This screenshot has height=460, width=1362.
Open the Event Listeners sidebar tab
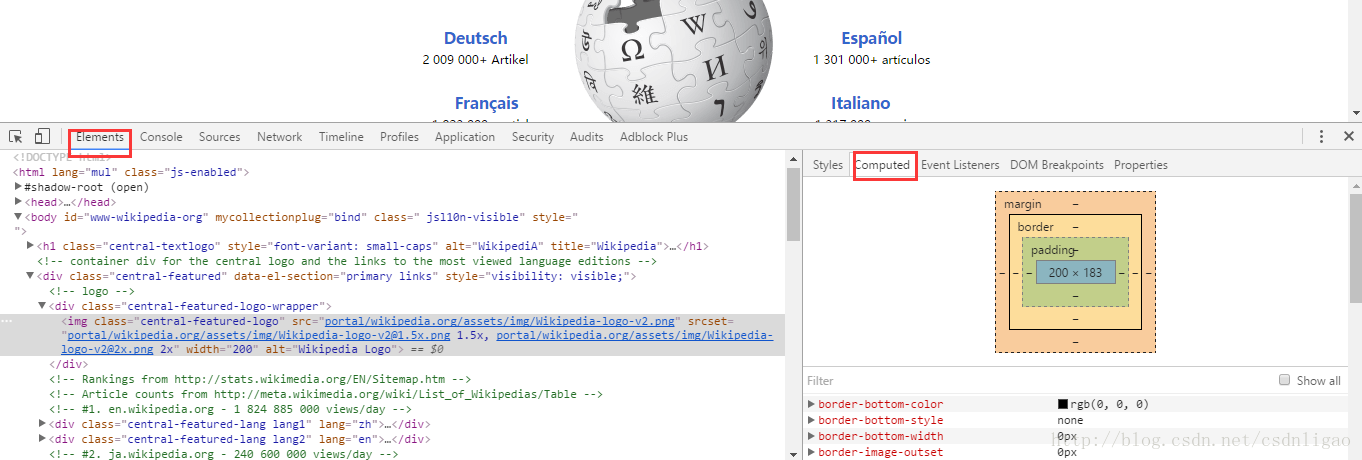click(x=960, y=165)
